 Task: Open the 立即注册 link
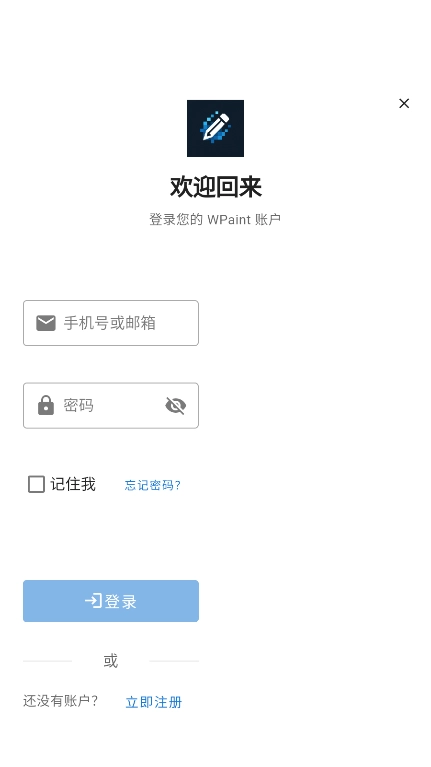(154, 702)
